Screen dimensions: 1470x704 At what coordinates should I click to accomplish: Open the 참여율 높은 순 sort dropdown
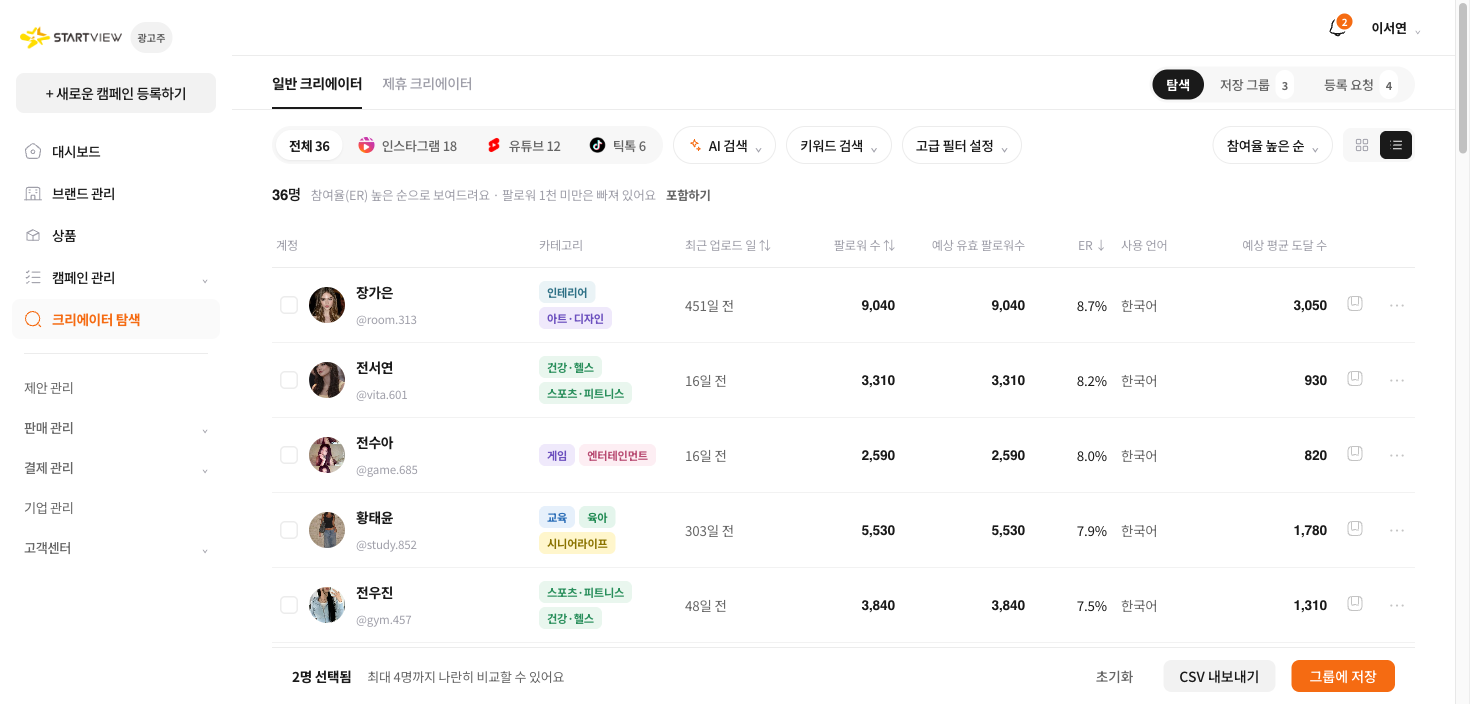tap(1272, 145)
